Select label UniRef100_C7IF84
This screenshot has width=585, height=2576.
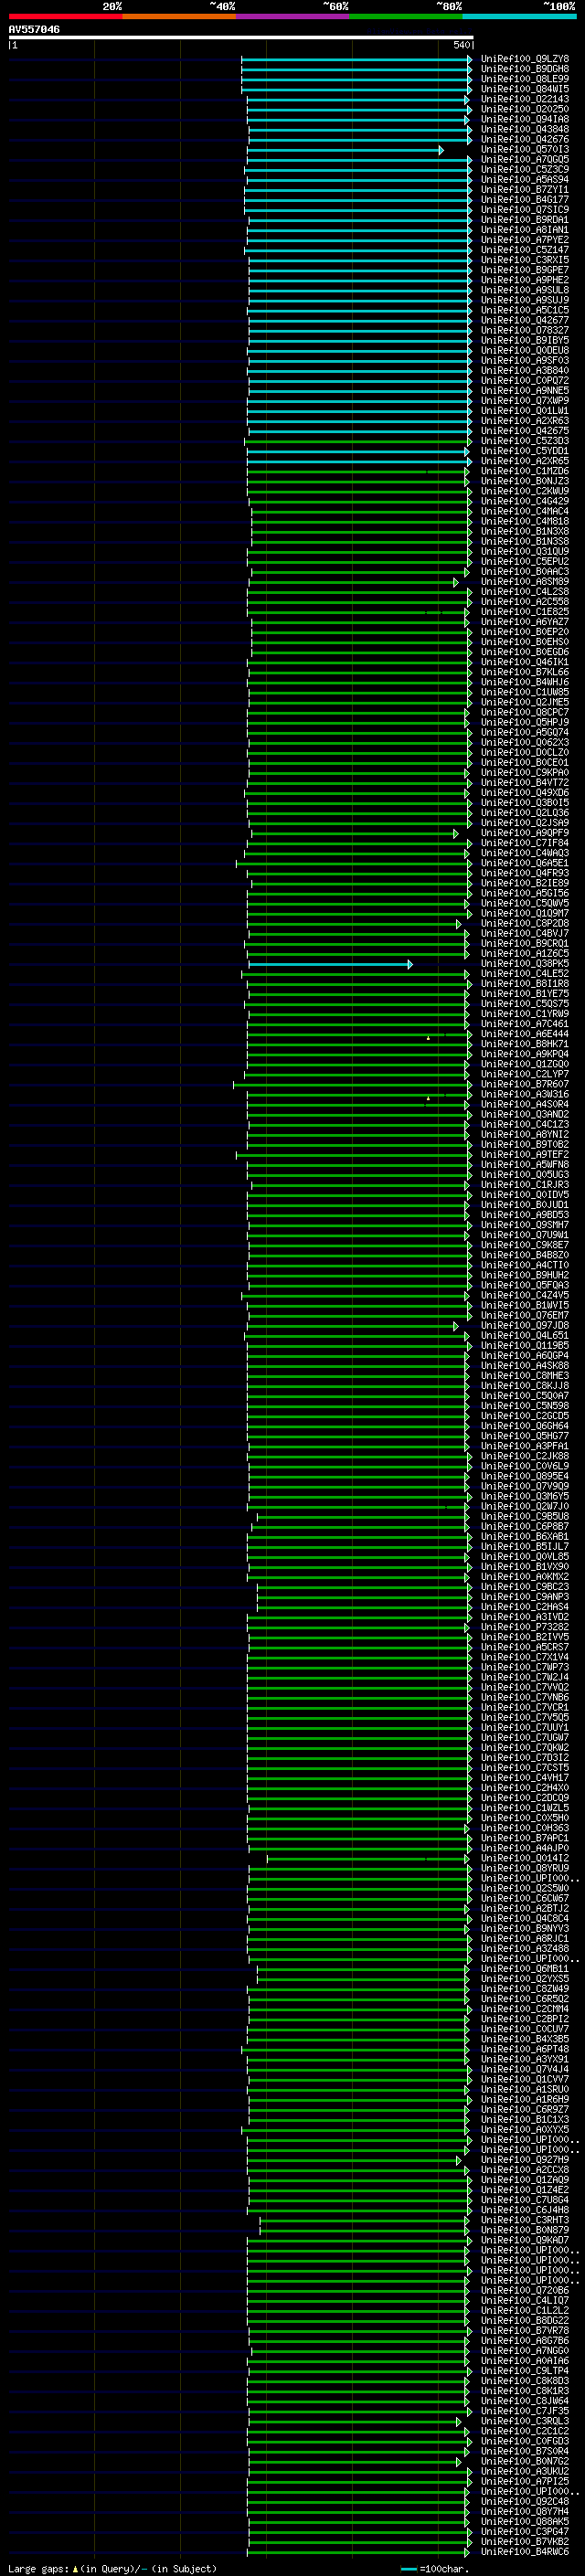pos(525,842)
